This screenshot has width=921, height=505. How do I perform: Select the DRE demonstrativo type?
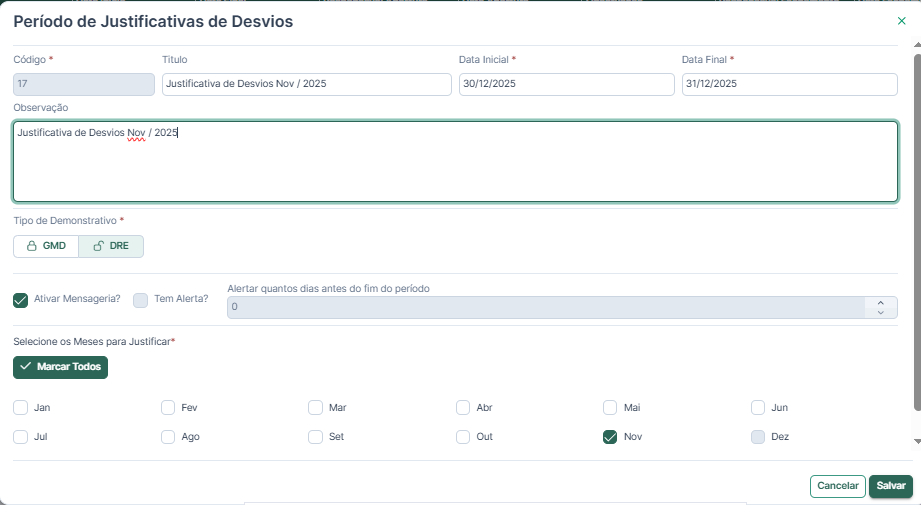(x=111, y=246)
